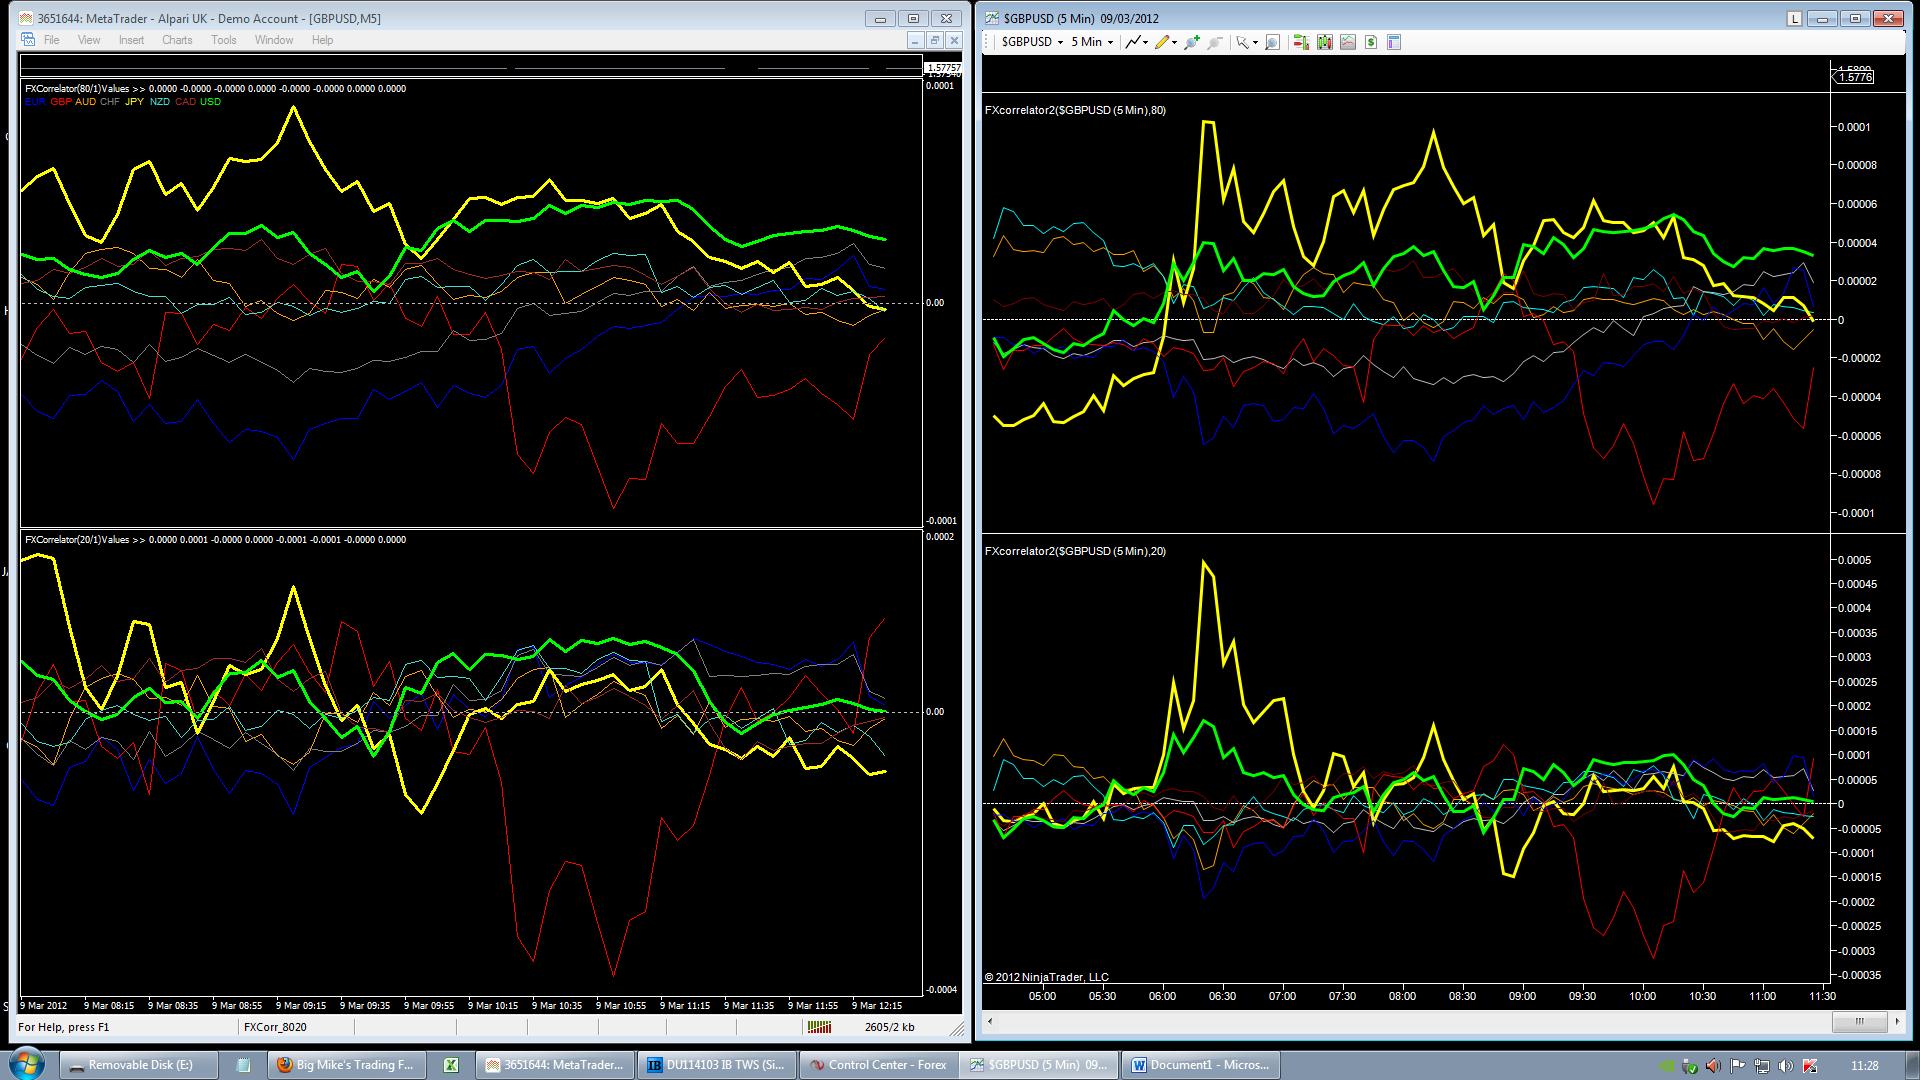Restore the MetaTrader inner chart window
1920x1080 pixels.
click(x=934, y=40)
